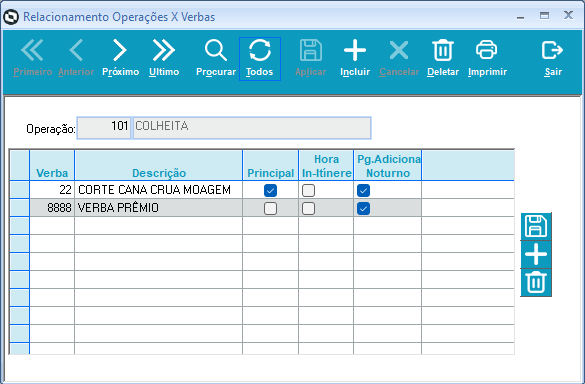Print with Imprimir printer icon
This screenshot has height=384, width=585.
tap(487, 59)
